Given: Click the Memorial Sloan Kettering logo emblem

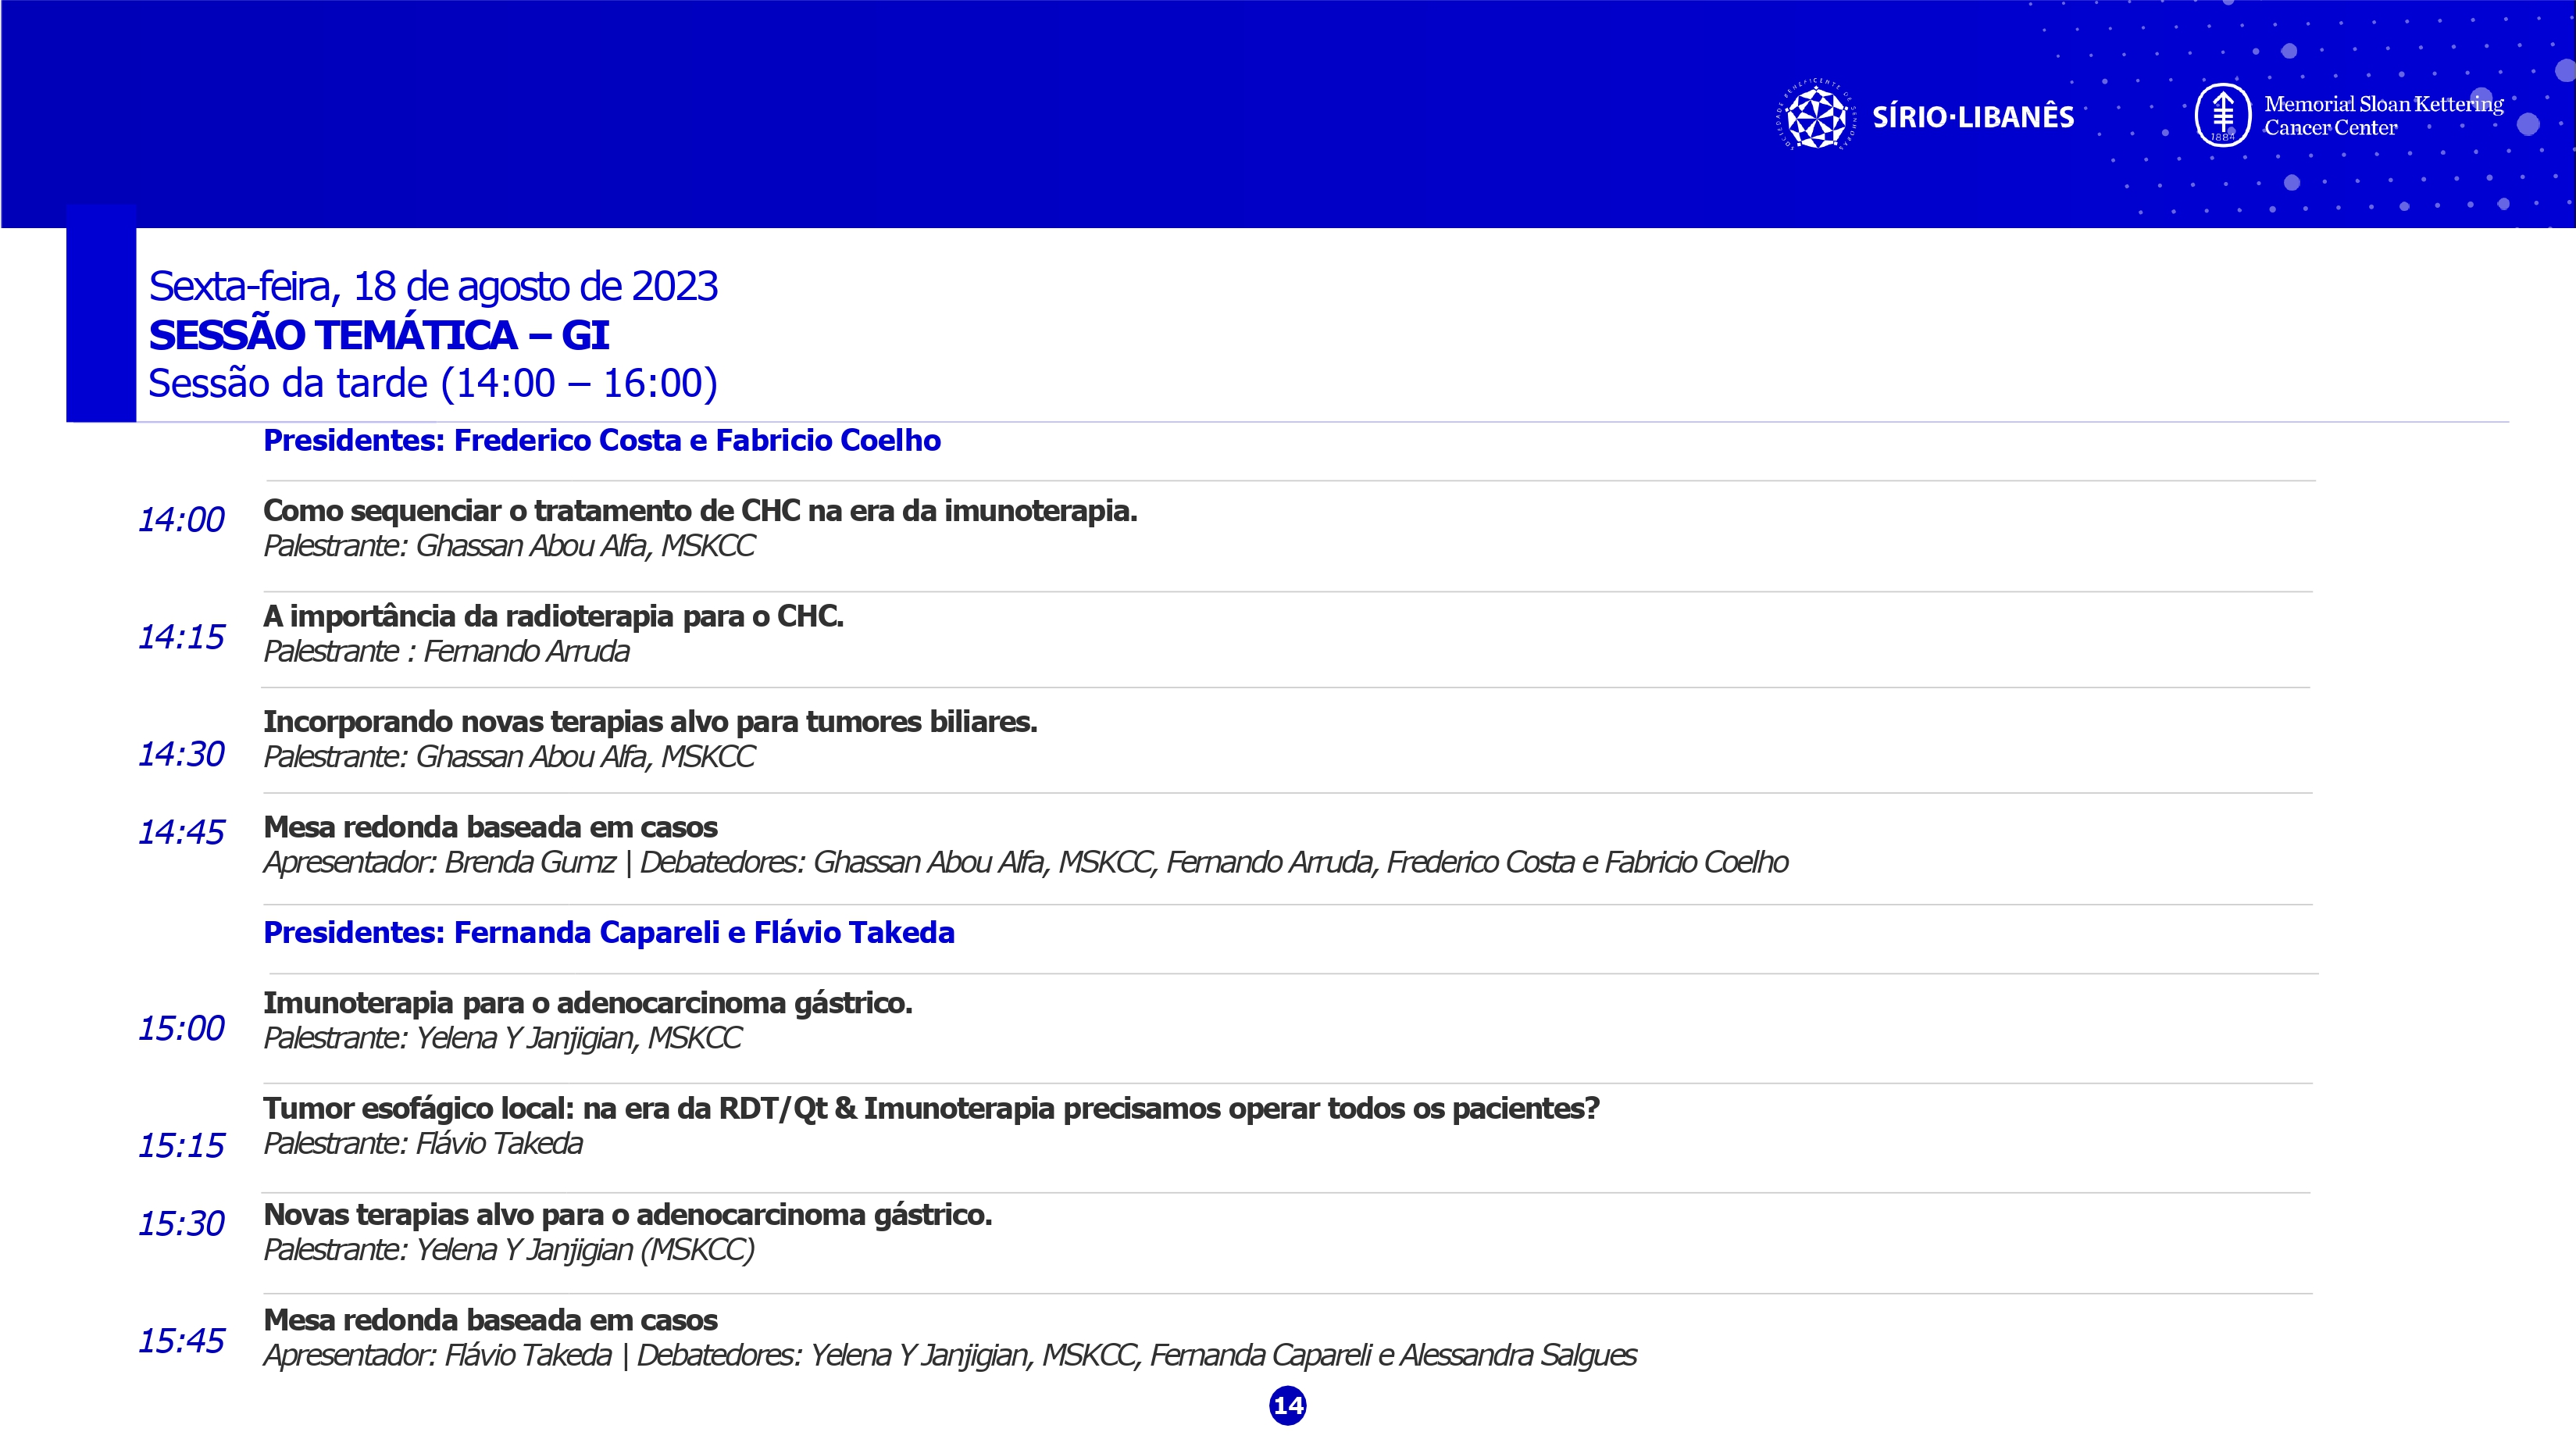Looking at the screenshot, I should point(2222,116).
